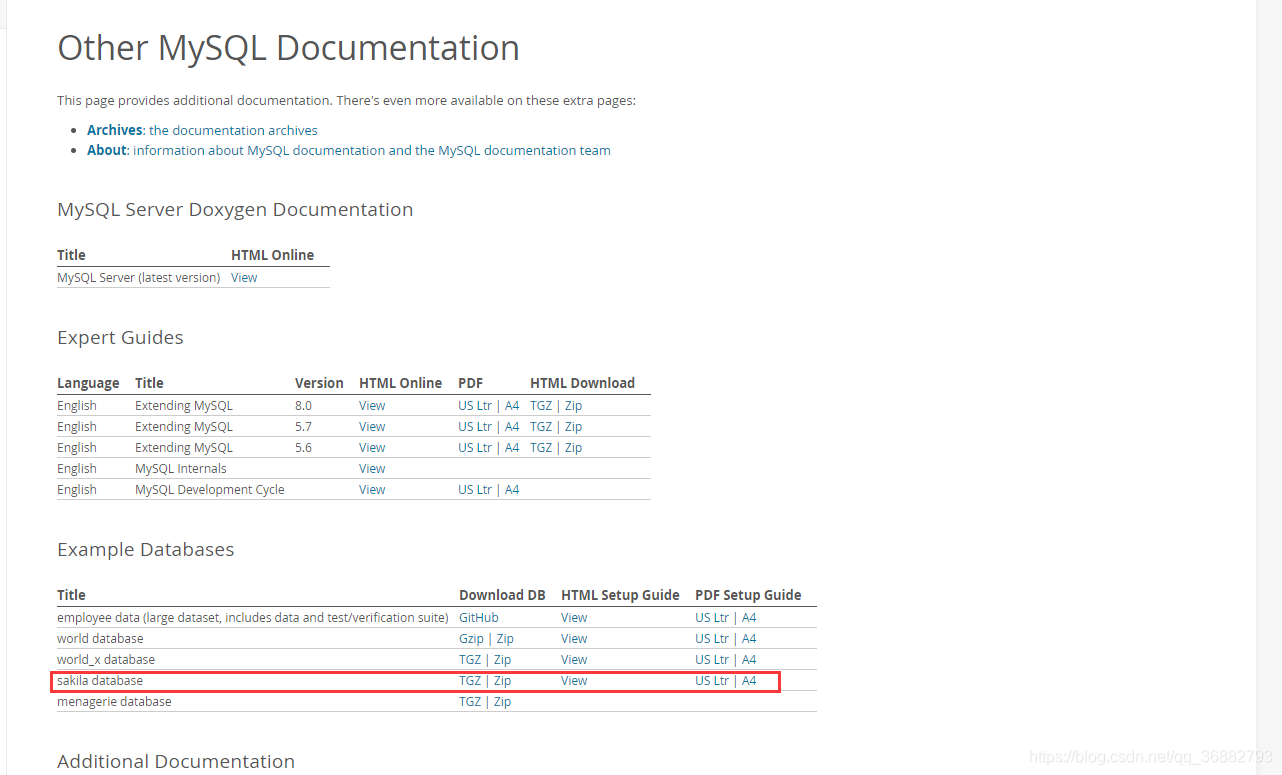Viewport: 1282px width, 775px height.
Task: Download world database Zip file
Action: [x=505, y=639]
